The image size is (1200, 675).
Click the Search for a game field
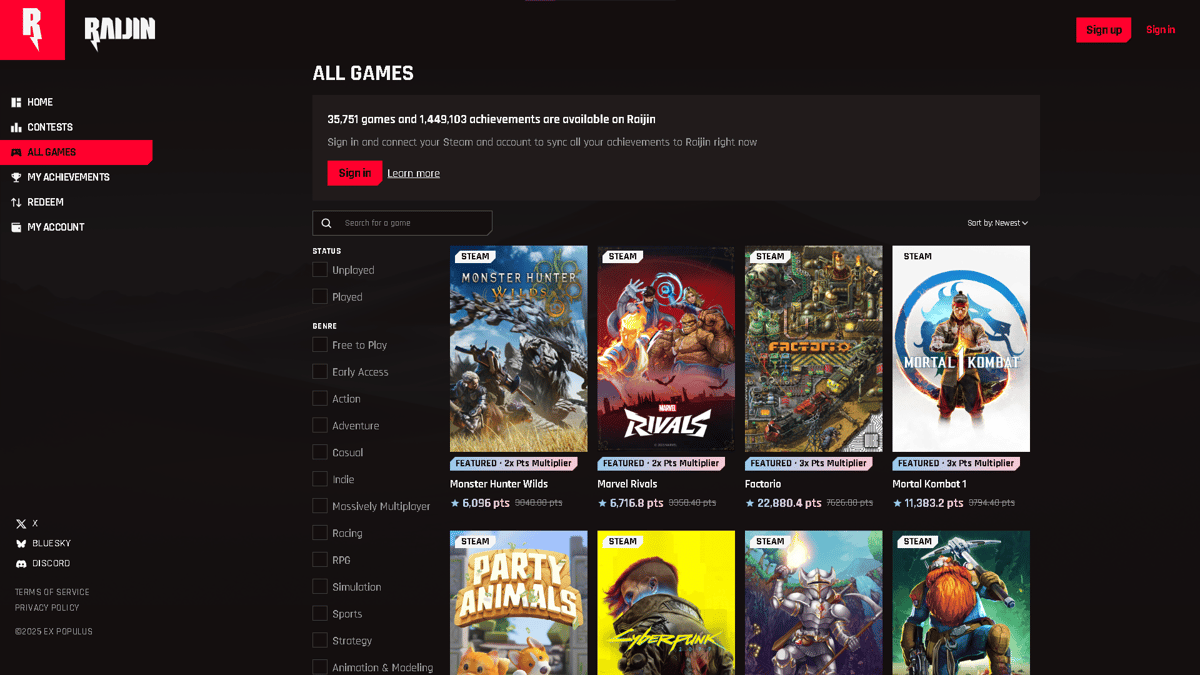click(x=402, y=223)
